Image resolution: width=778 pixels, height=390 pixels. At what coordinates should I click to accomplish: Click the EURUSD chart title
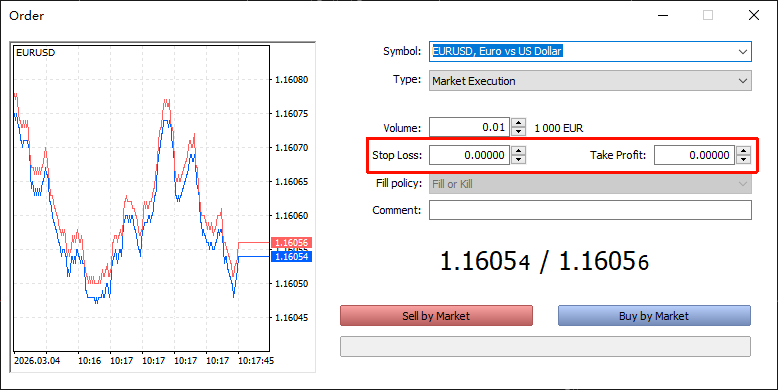click(35, 53)
